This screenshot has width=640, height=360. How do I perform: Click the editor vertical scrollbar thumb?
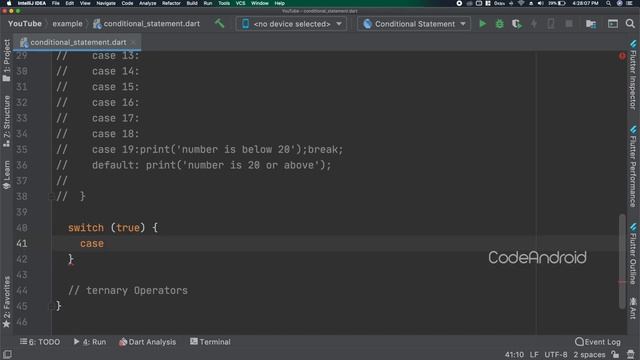(622, 261)
